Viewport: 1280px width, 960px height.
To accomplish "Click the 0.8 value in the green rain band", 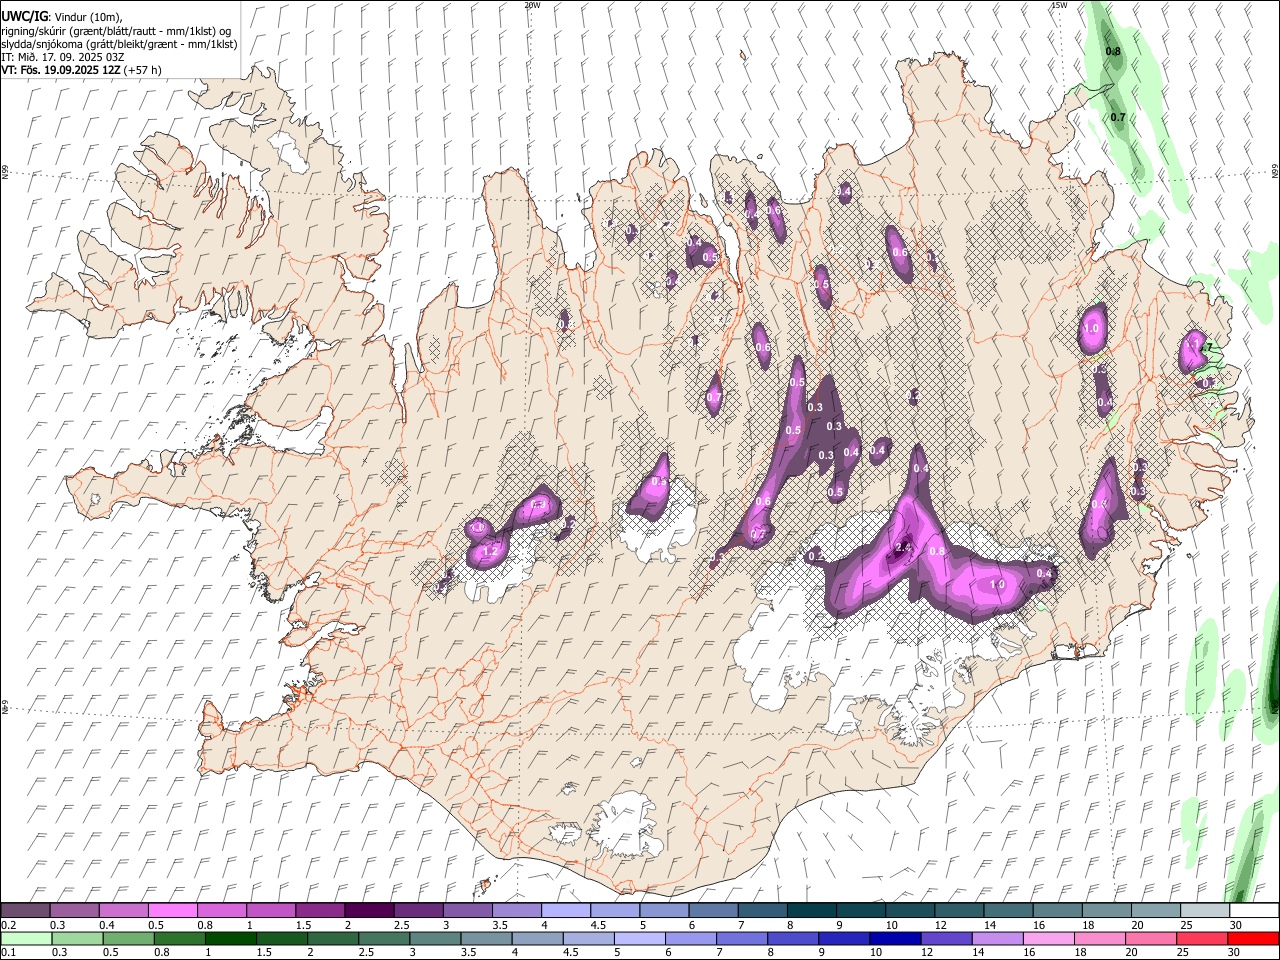I will tap(1113, 51).
